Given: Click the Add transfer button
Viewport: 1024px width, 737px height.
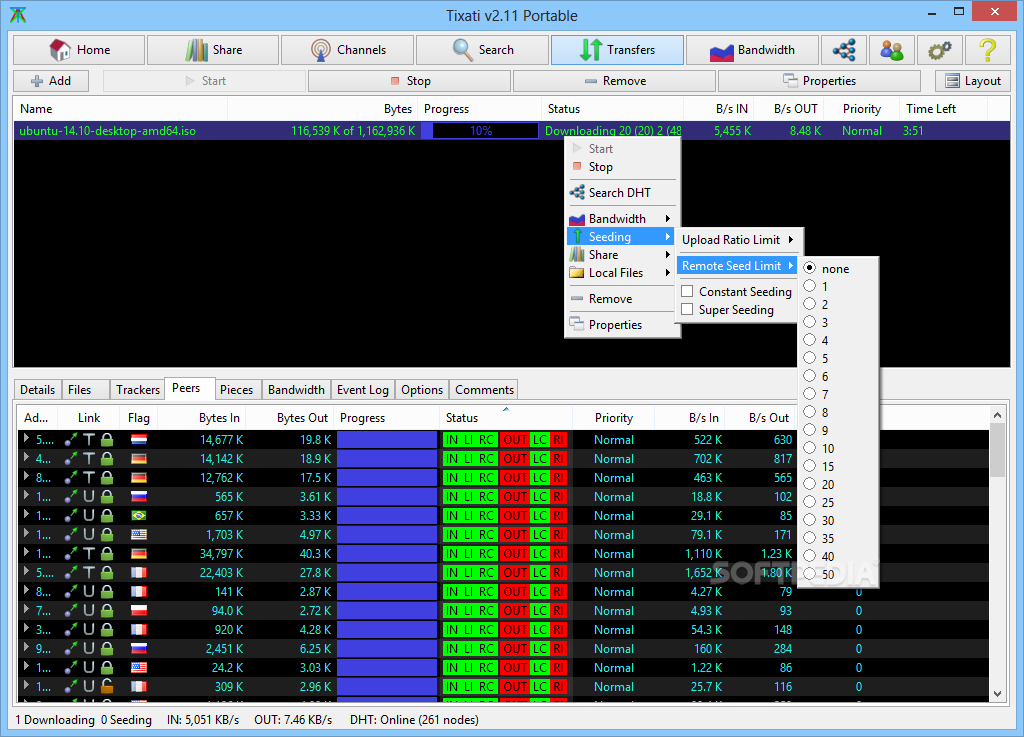Looking at the screenshot, I should [51, 81].
